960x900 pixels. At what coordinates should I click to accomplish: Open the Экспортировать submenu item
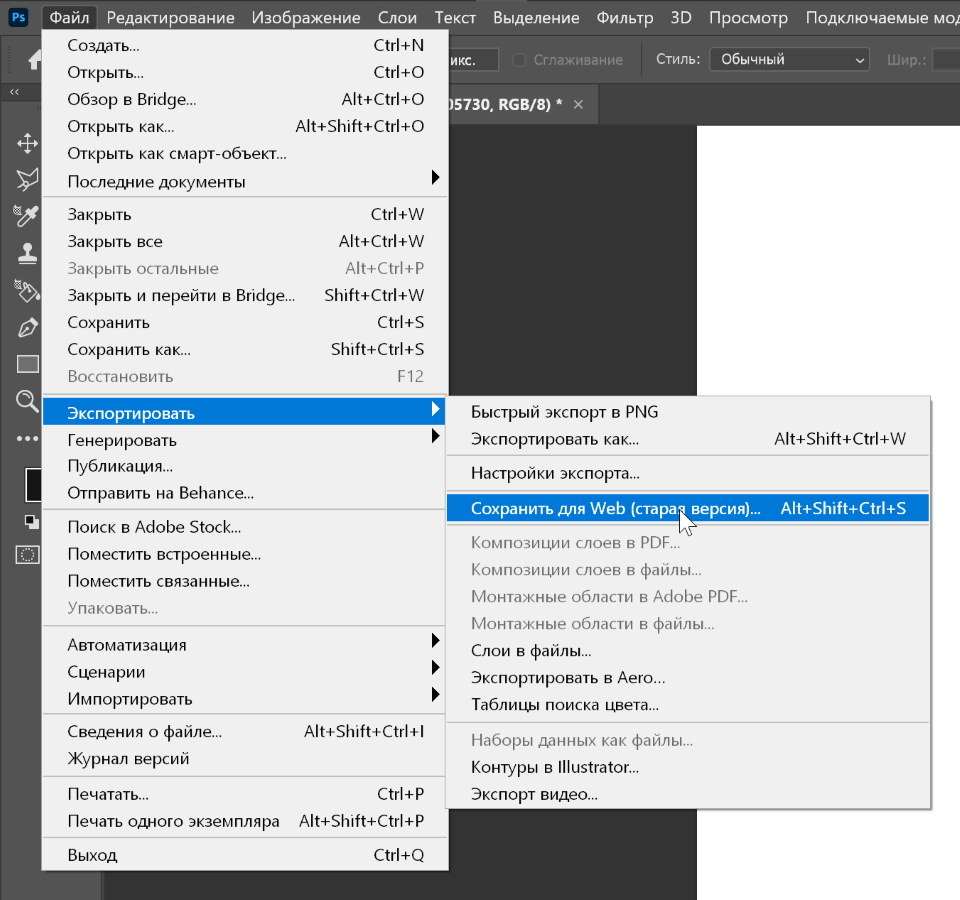point(245,413)
